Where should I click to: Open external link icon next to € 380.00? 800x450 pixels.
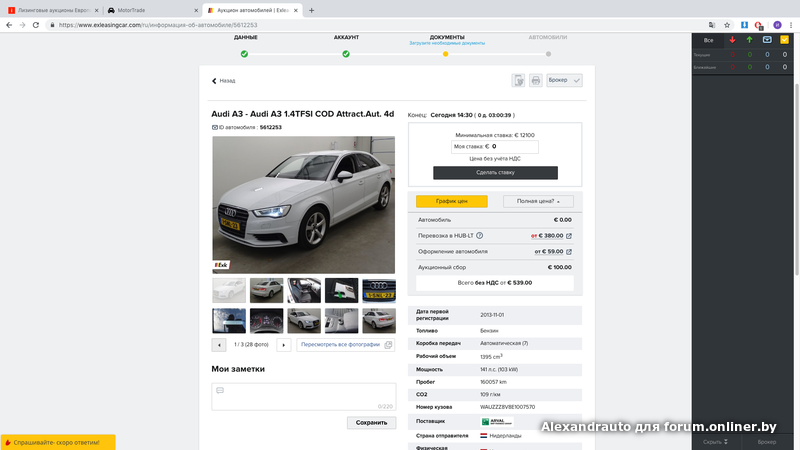(x=569, y=236)
